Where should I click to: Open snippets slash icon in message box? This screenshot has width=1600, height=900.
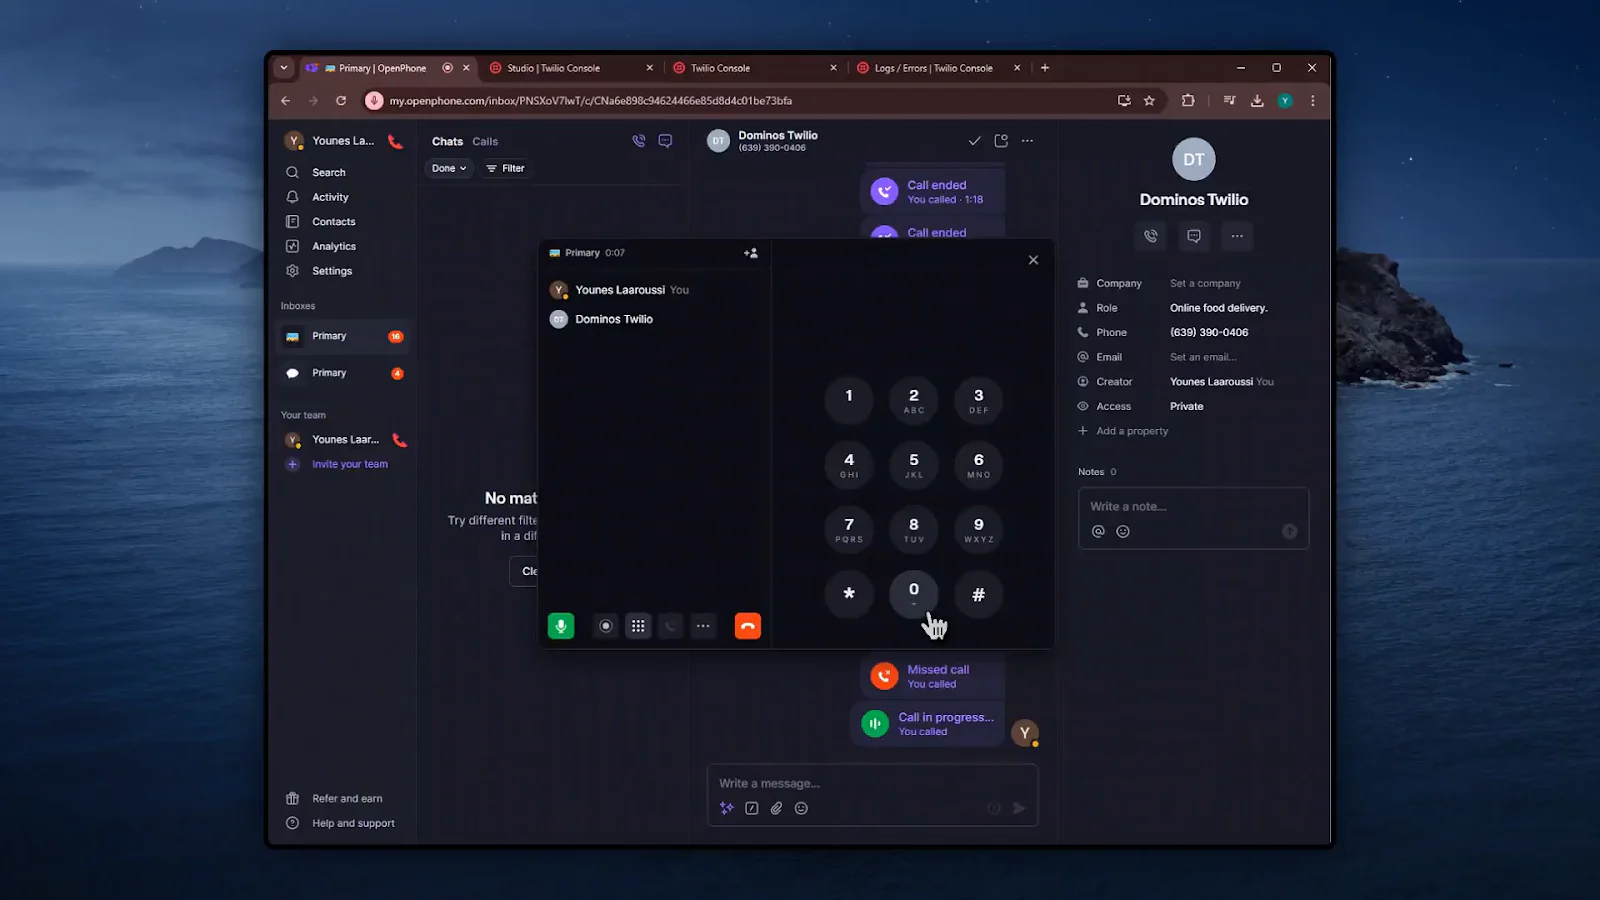pos(752,808)
